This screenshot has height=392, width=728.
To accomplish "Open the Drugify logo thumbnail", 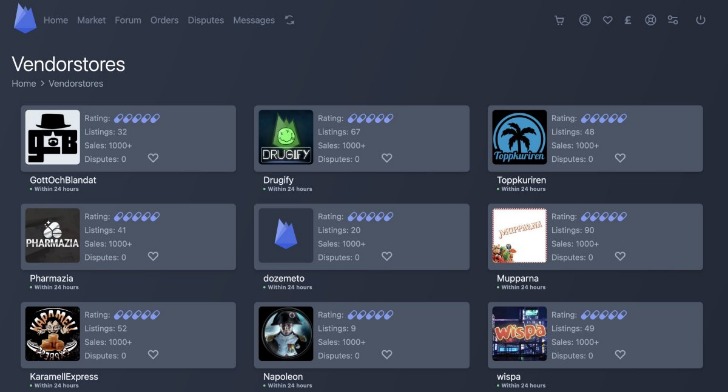I will click(x=286, y=137).
